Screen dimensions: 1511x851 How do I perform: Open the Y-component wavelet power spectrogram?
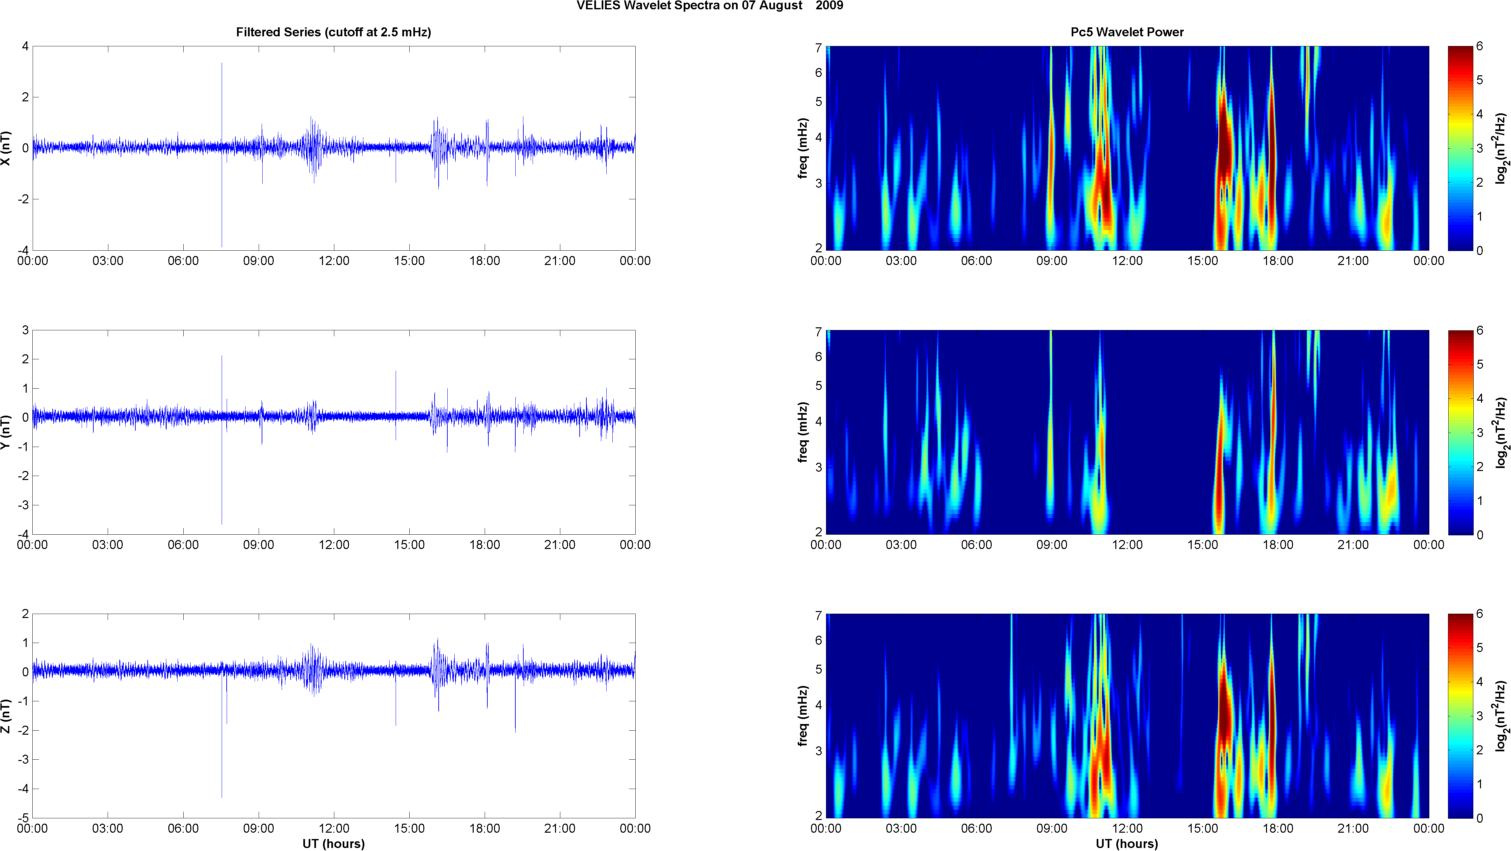click(x=1127, y=432)
